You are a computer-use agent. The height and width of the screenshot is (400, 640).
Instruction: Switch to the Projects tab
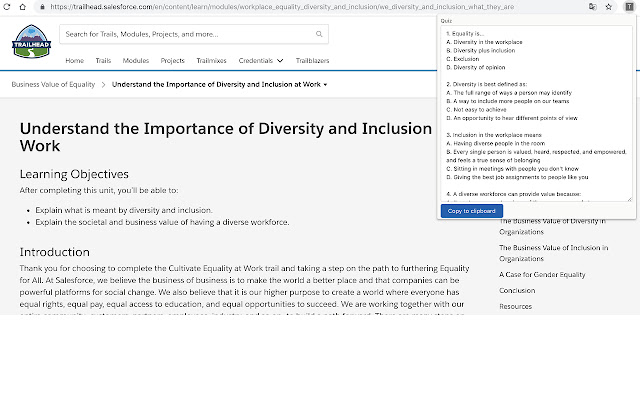click(x=172, y=61)
